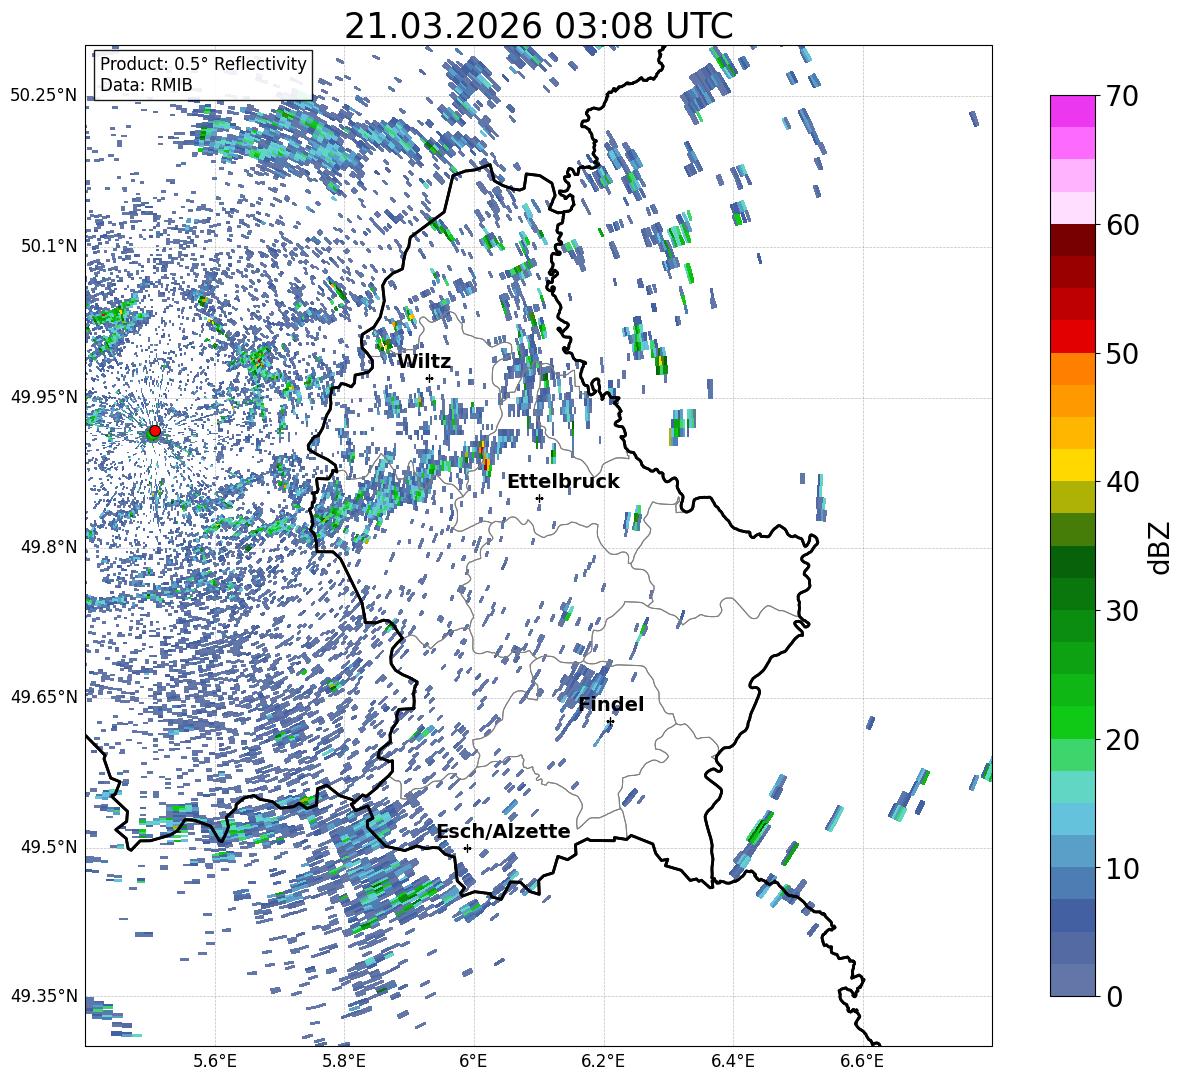Pick the top magenta colorbar band
1184x1081 pixels.
coord(1073,111)
